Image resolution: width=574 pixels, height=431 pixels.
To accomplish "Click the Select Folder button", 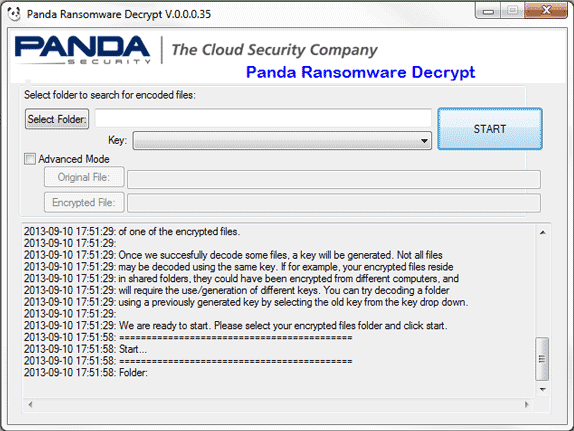I will point(57,119).
